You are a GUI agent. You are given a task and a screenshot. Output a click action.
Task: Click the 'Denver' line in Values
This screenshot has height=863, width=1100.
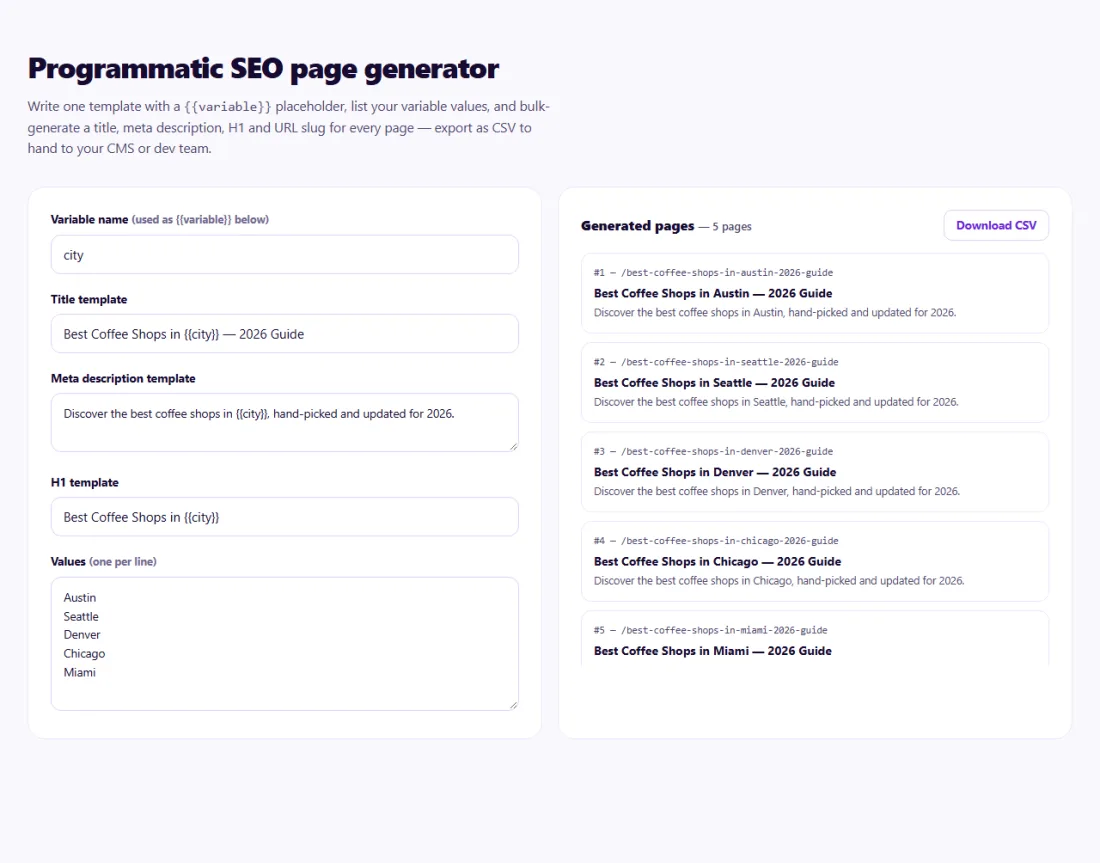(x=82, y=635)
